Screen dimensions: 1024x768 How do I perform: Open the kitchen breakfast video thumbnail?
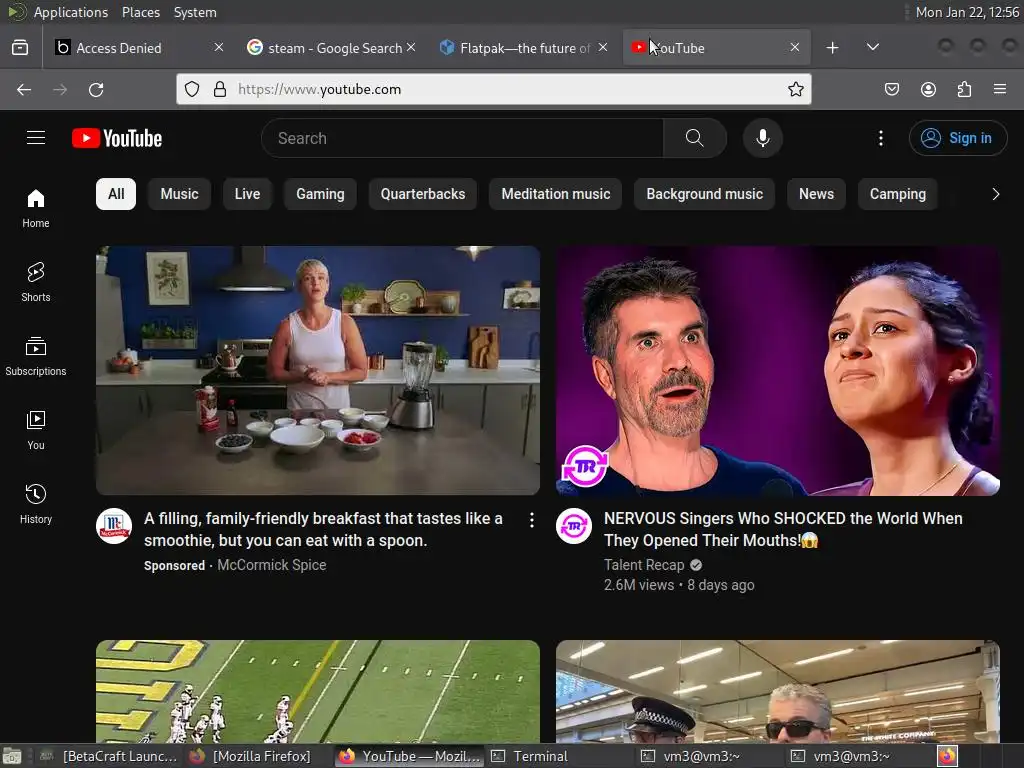(x=317, y=370)
